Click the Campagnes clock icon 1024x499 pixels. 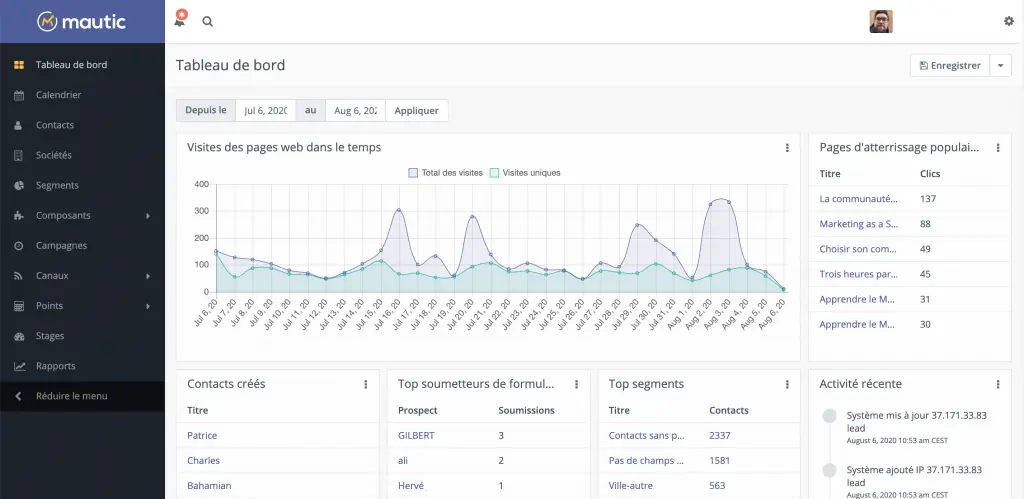[18, 246]
